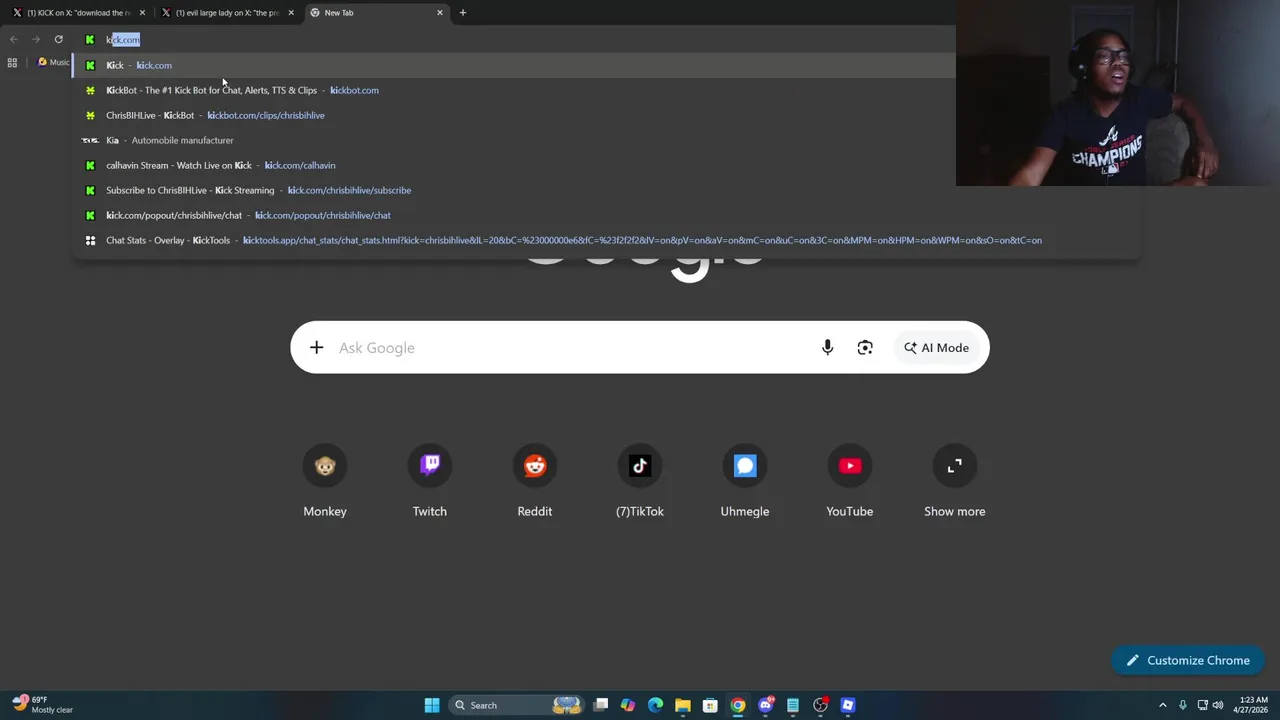Image resolution: width=1280 pixels, height=720 pixels.
Task: Reload the current page
Action: 59,40
